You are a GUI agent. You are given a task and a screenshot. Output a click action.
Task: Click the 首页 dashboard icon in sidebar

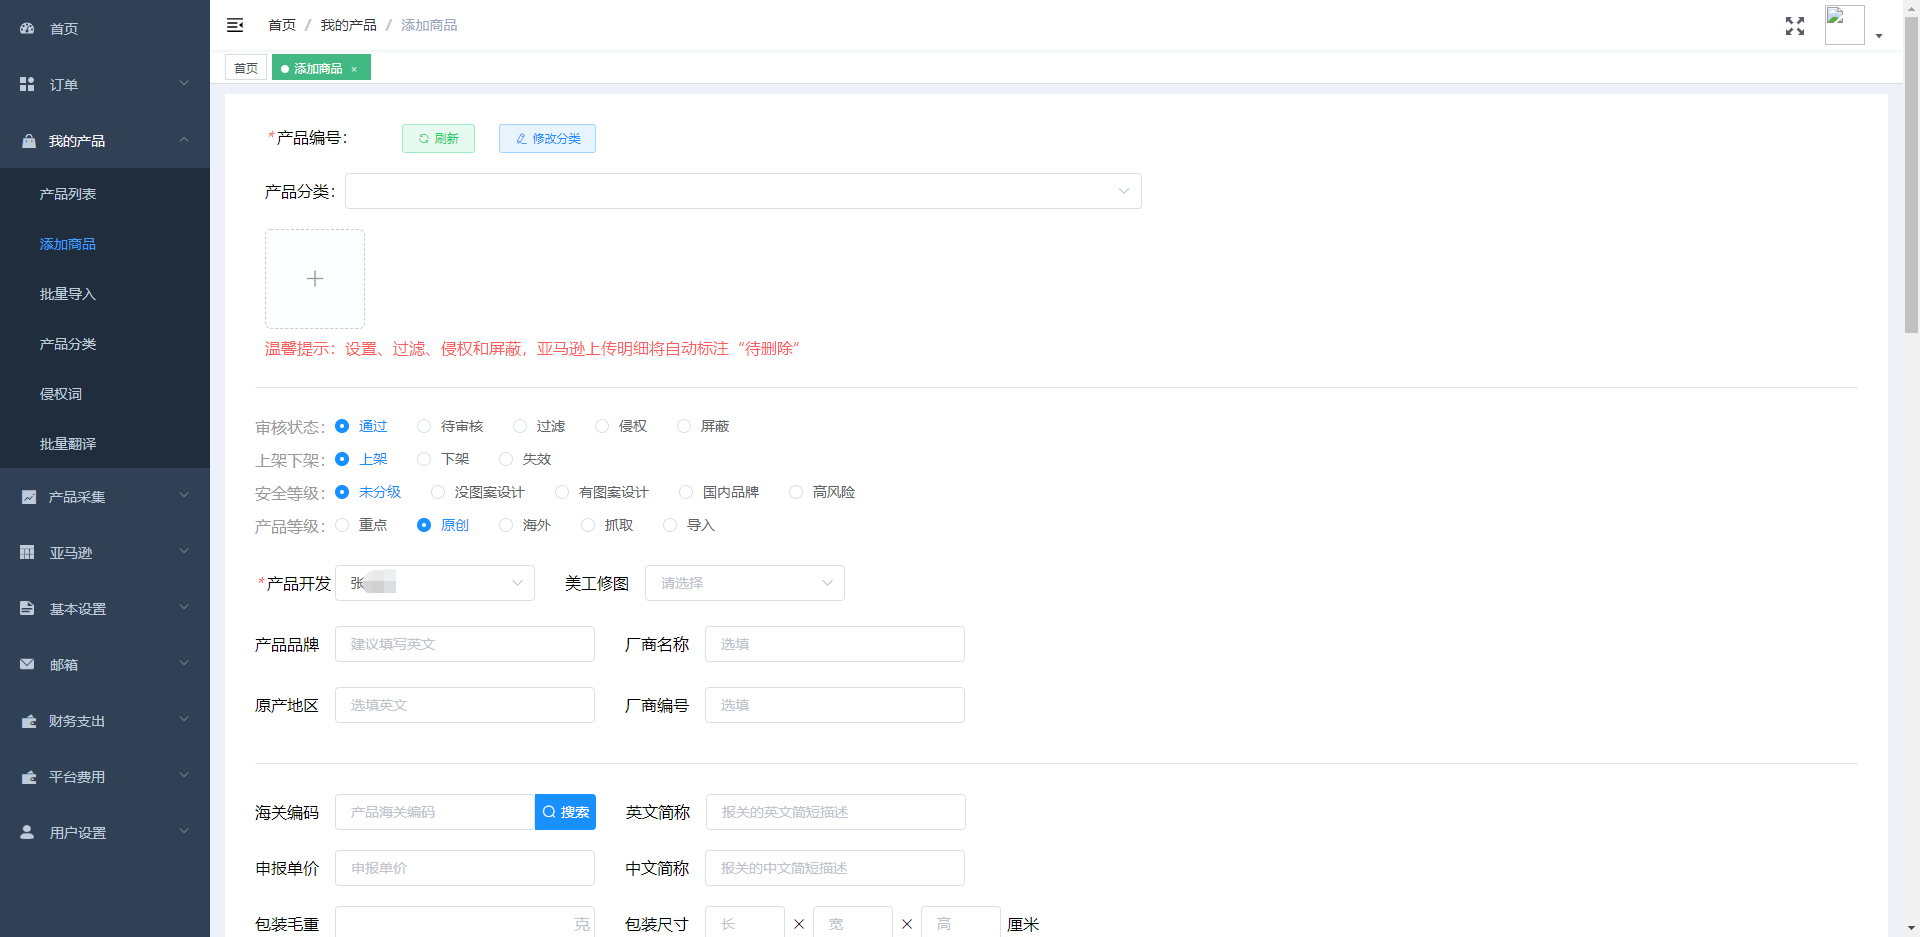[x=27, y=29]
